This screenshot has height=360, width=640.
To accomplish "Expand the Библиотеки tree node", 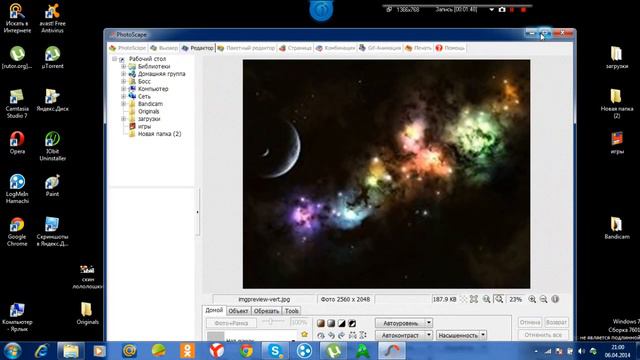I will click(123, 66).
